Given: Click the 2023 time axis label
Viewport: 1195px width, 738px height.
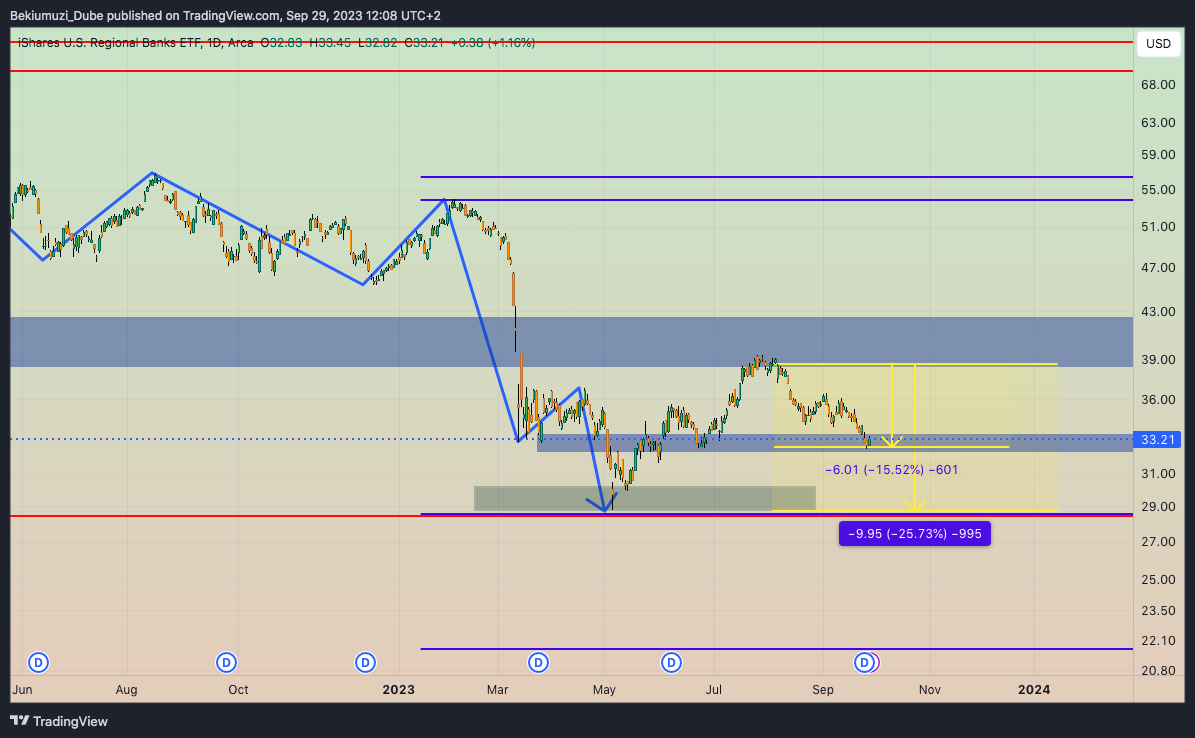Looking at the screenshot, I should 399,690.
